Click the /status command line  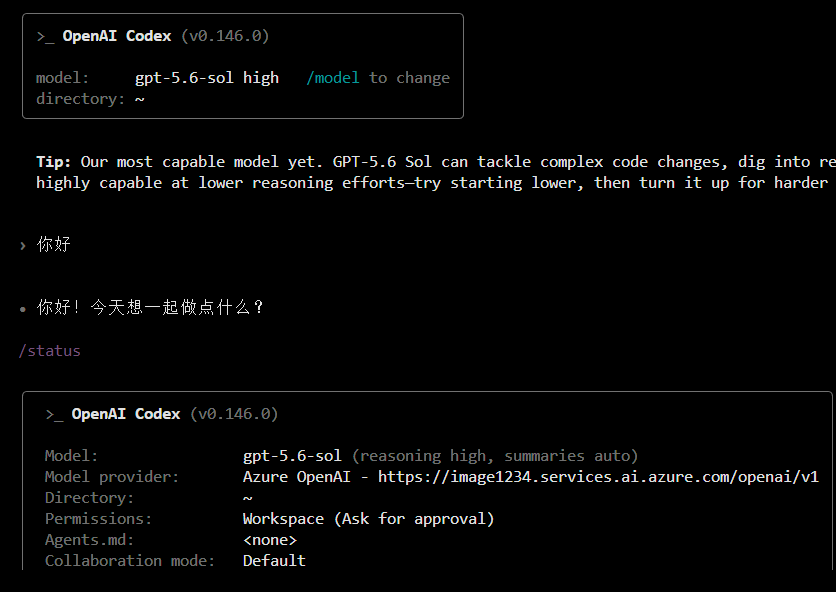(x=50, y=351)
